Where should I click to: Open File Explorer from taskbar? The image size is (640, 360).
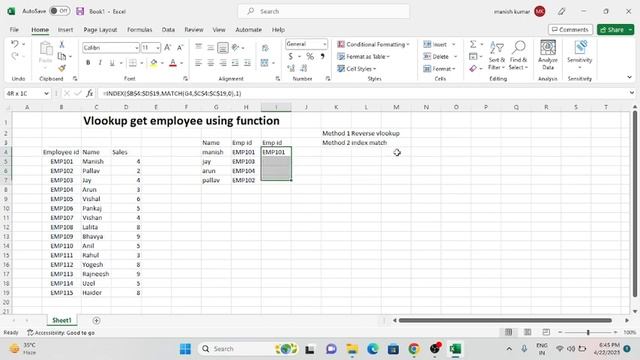(x=352, y=349)
